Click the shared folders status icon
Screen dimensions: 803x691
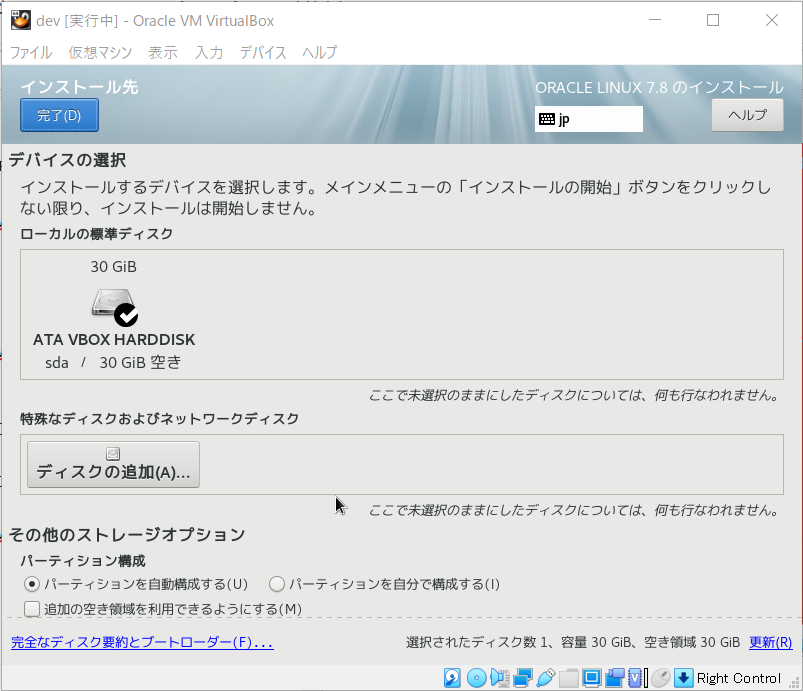pos(568,678)
